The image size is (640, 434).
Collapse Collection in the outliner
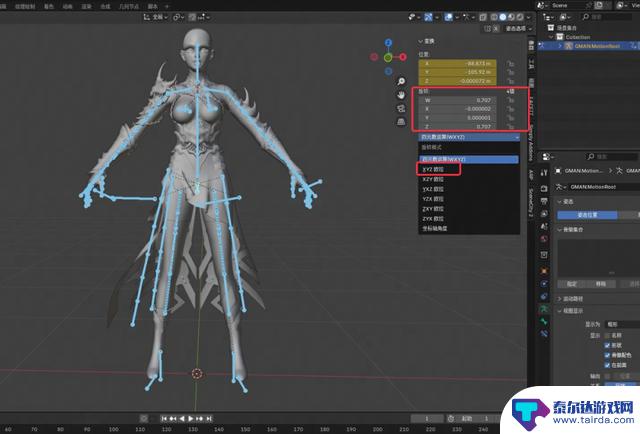[551, 37]
